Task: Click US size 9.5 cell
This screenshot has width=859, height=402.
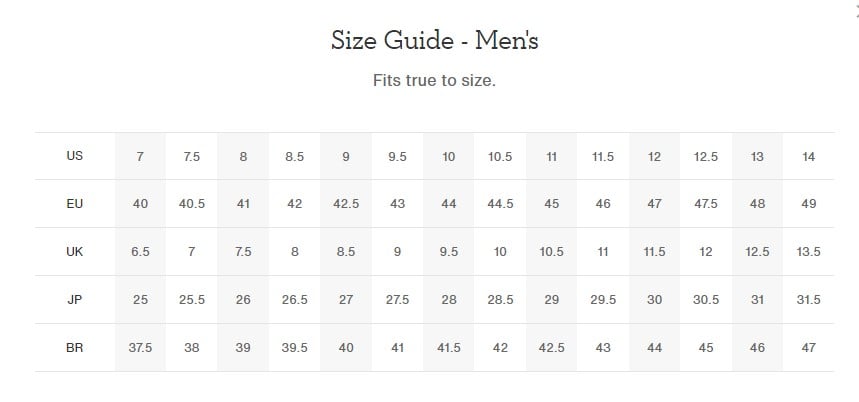Action: pos(397,157)
